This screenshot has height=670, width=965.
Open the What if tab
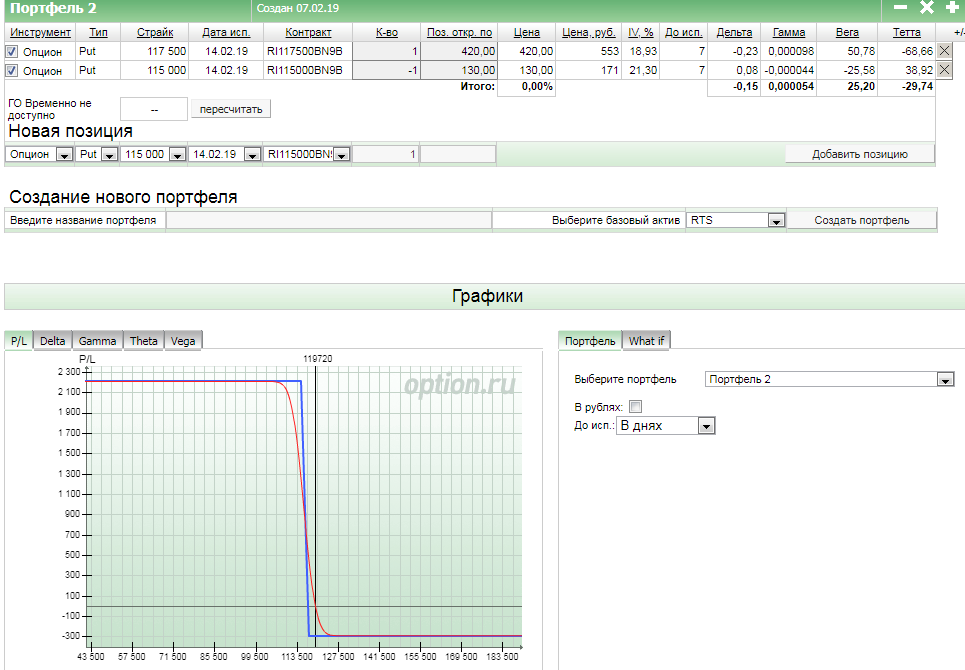(646, 341)
